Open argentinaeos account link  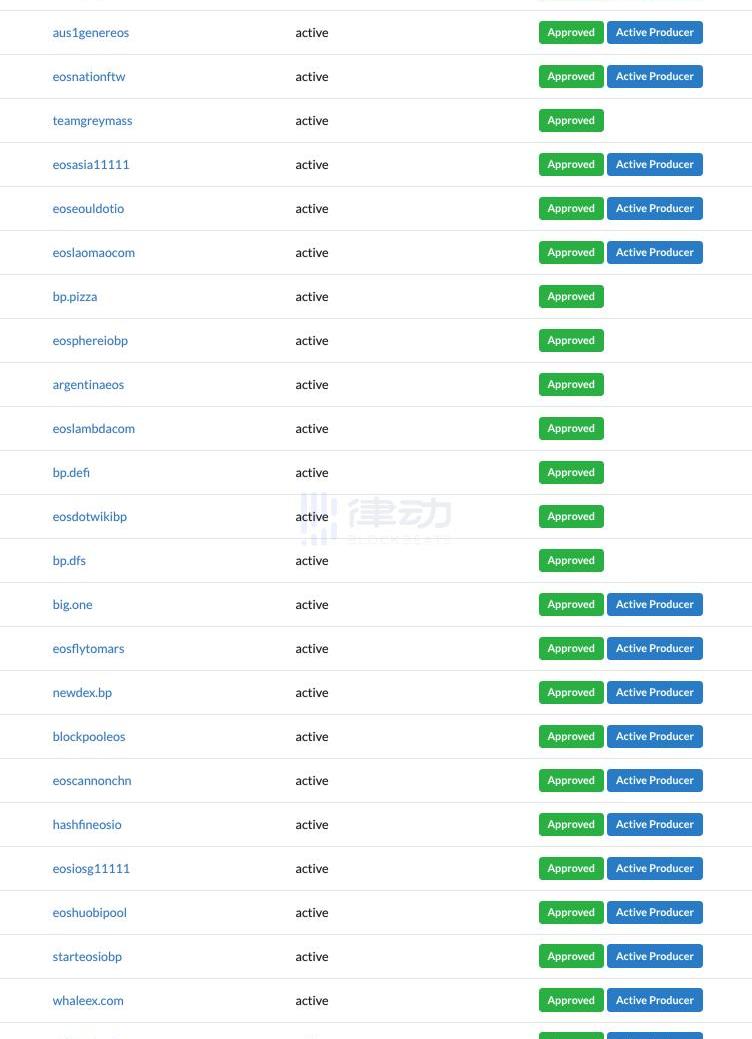[x=88, y=385]
